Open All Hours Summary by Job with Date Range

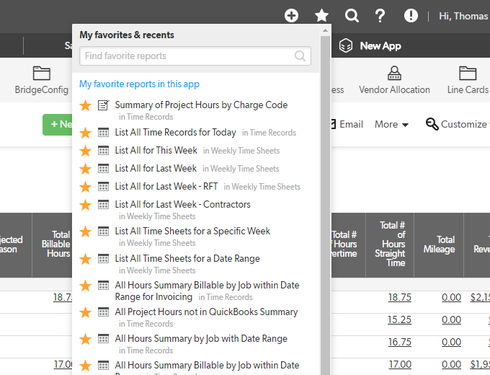pyautogui.click(x=201, y=339)
